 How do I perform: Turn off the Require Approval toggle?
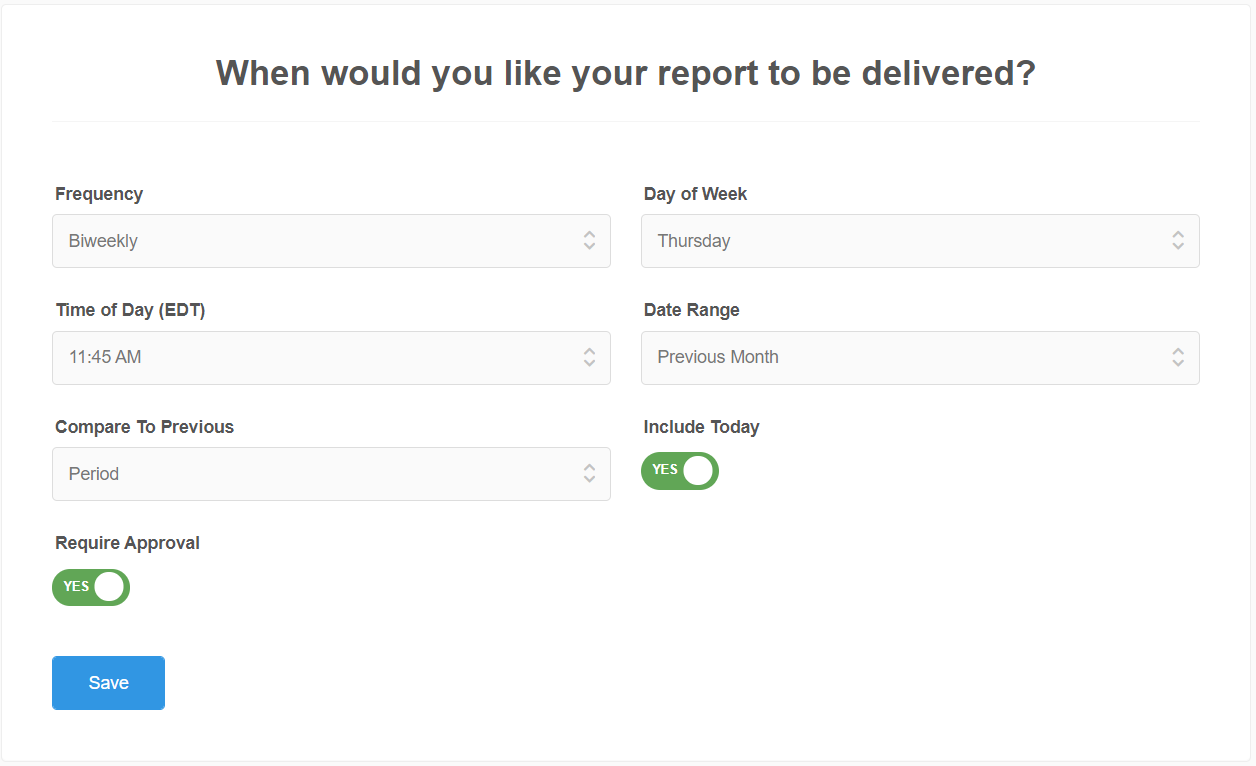tap(91, 587)
